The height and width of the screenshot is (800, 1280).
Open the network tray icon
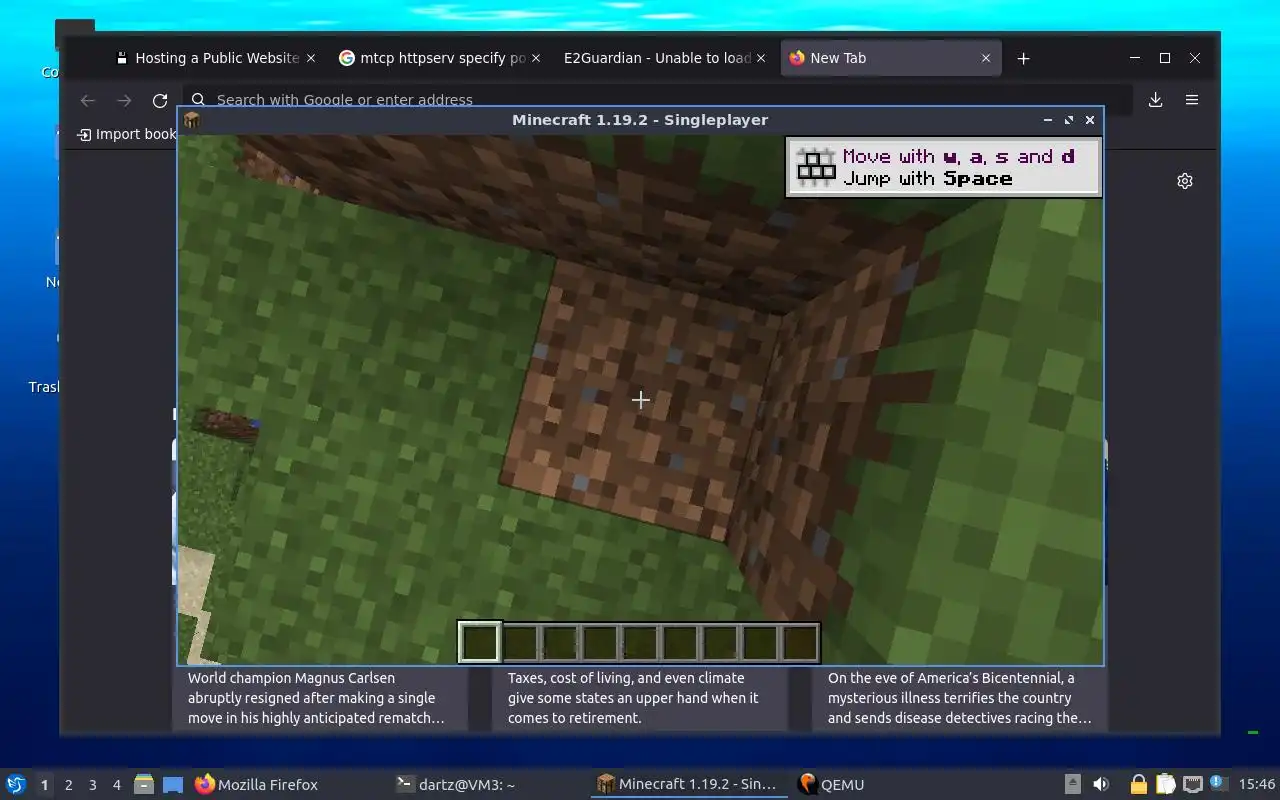[1192, 785]
